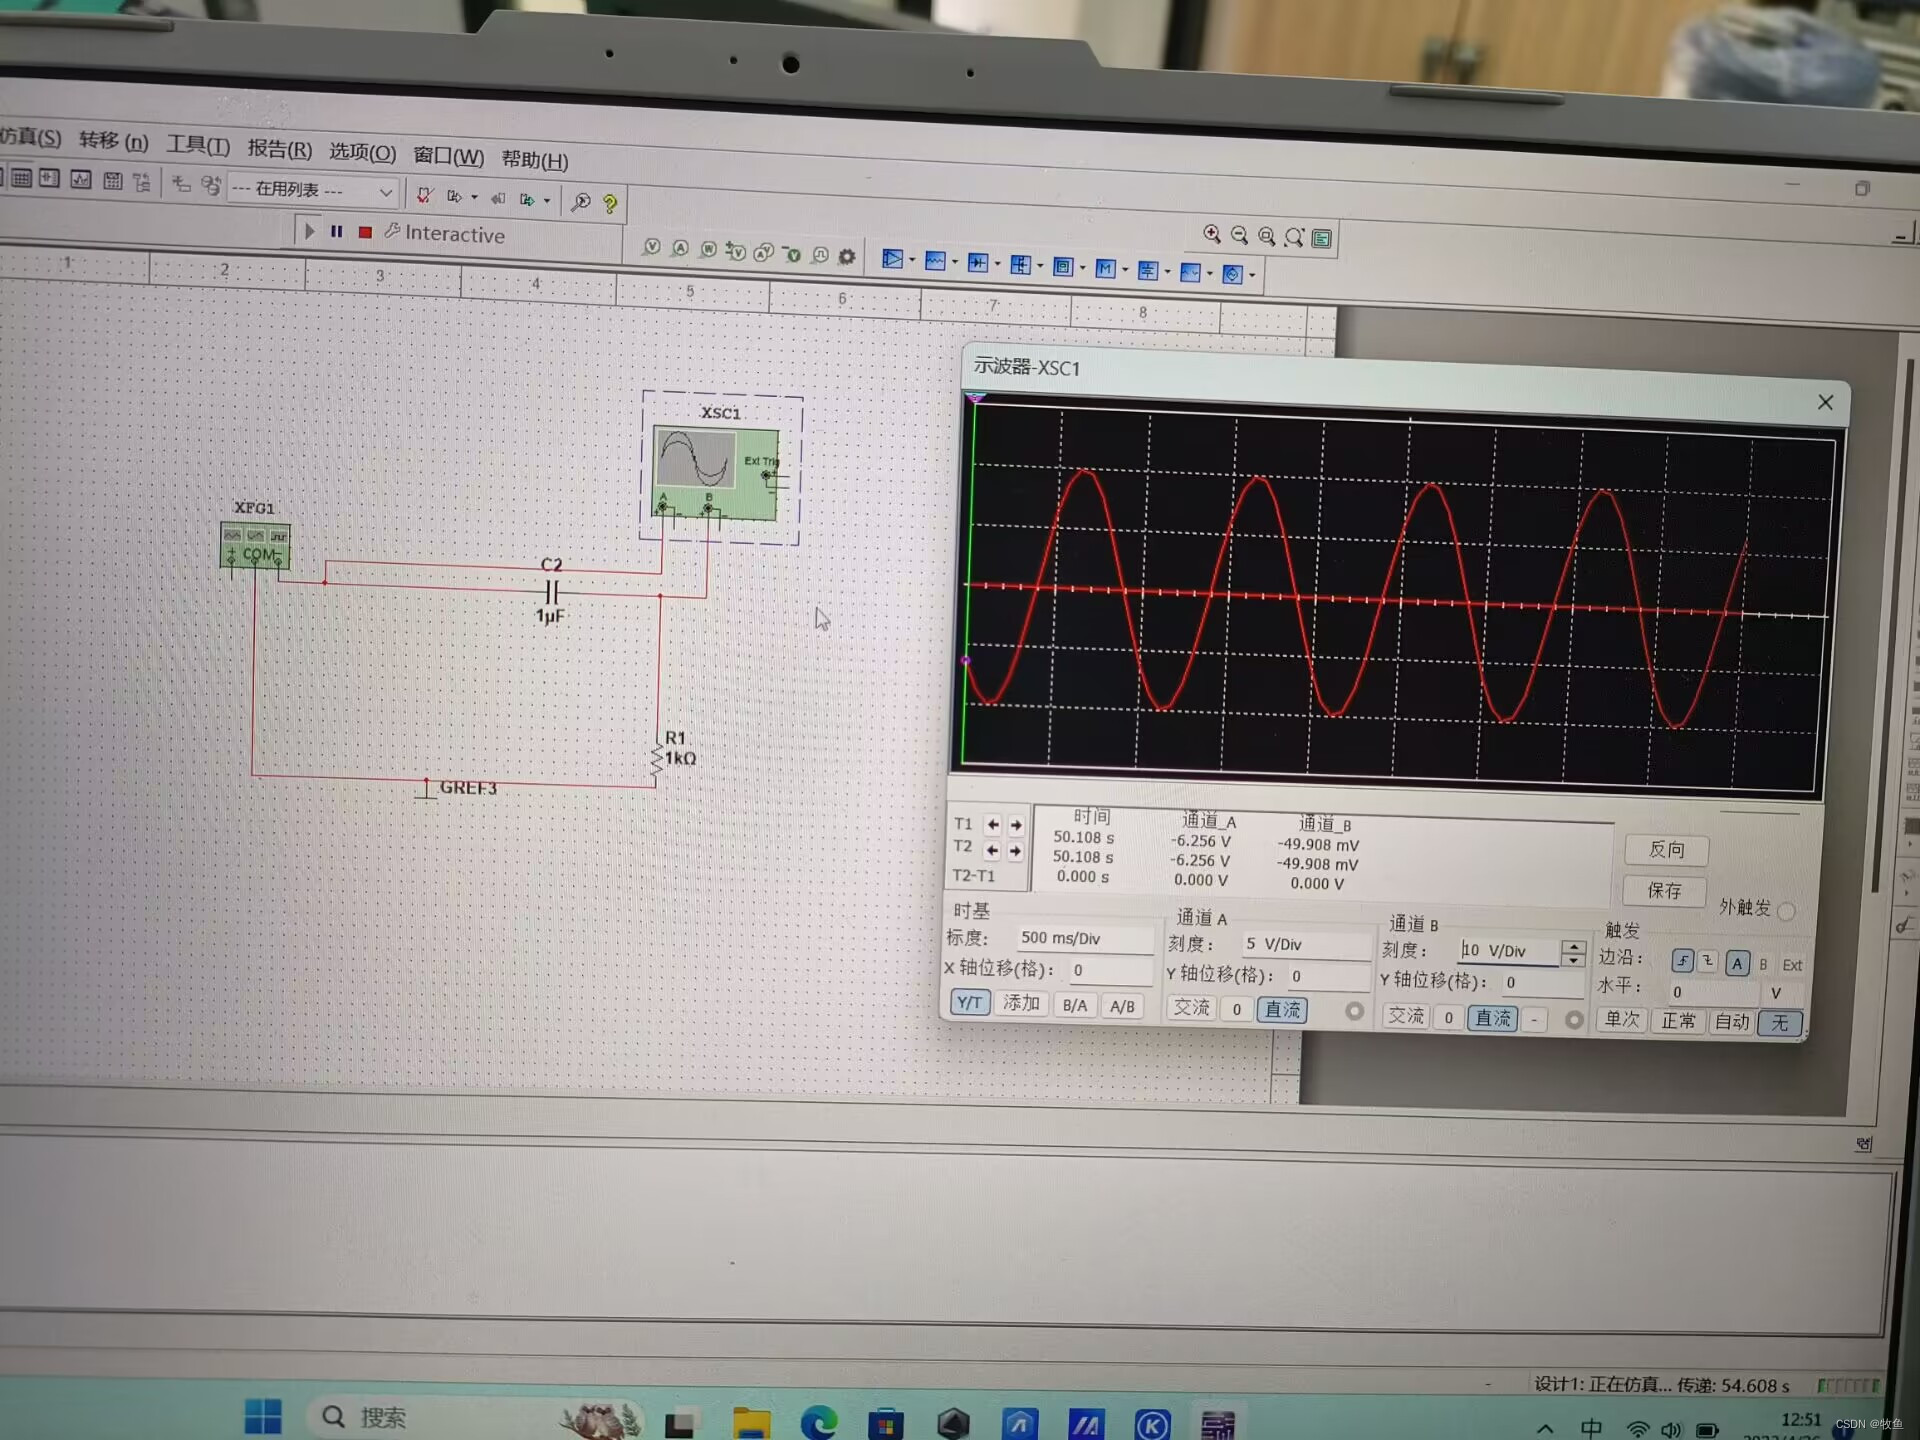The height and width of the screenshot is (1440, 1920).
Task: Click the place analog component icon
Action: (x=1063, y=267)
